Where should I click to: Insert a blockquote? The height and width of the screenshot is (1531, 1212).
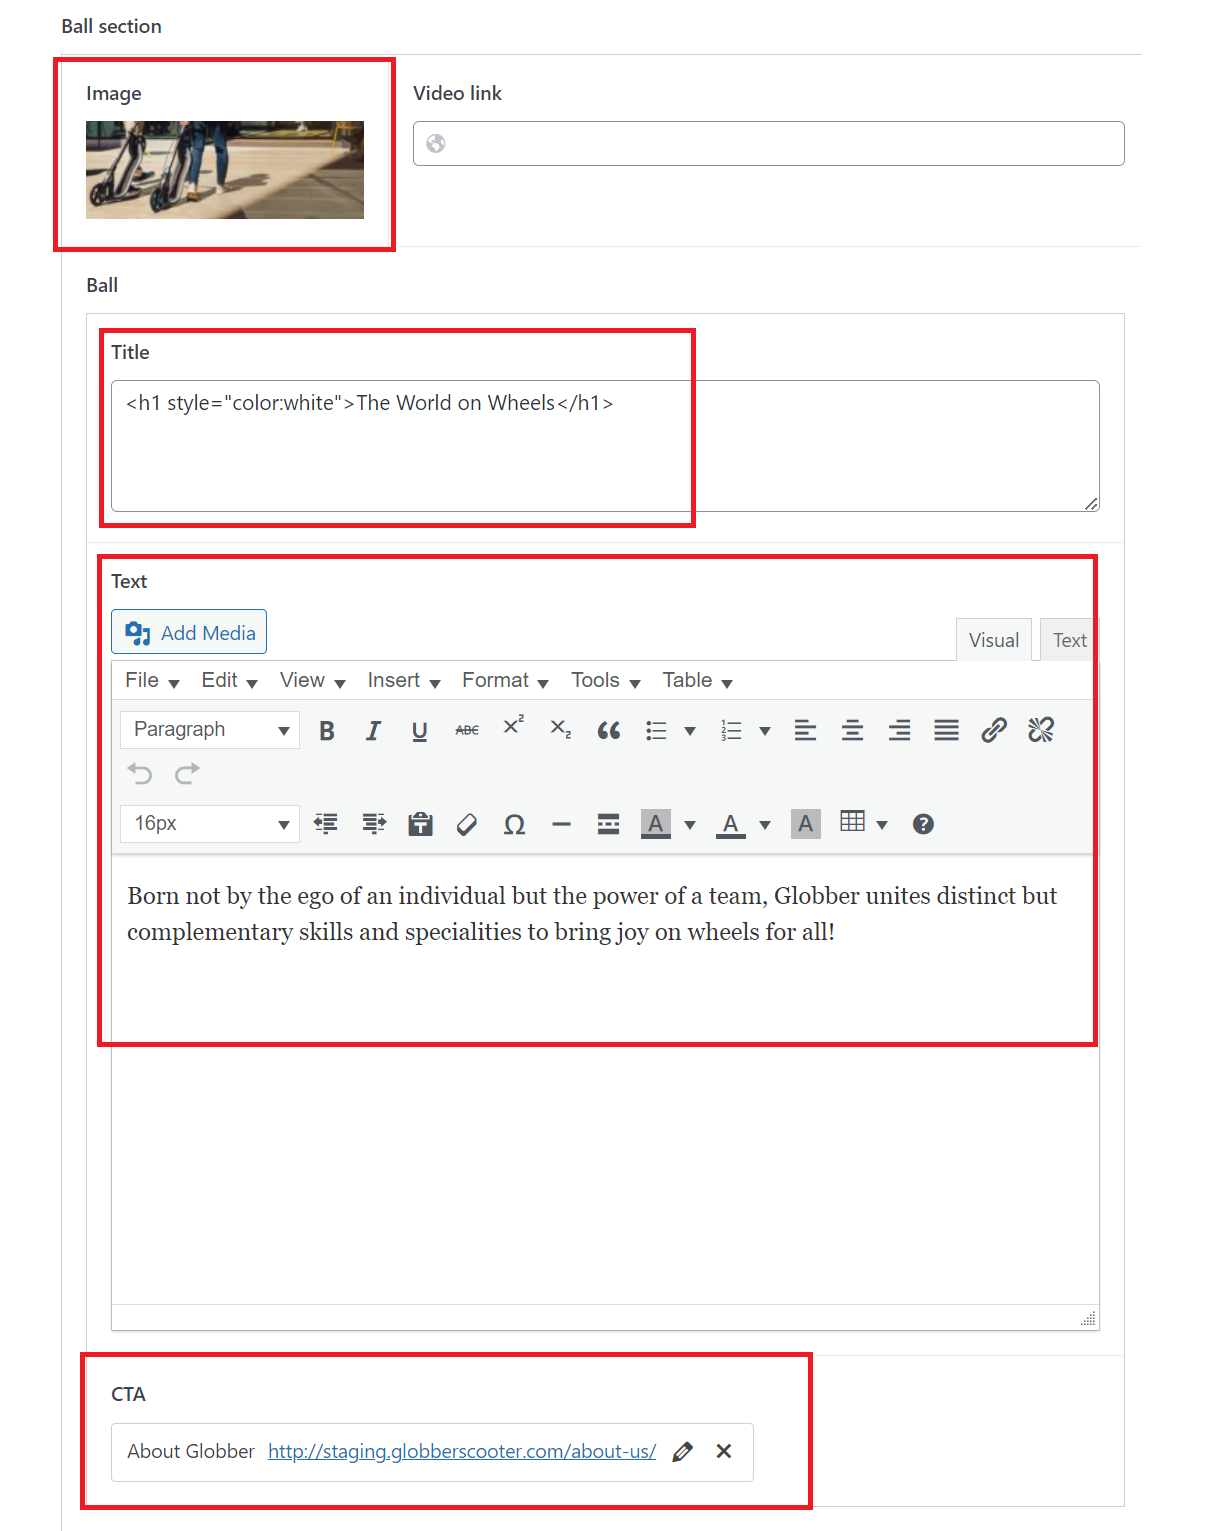point(608,731)
